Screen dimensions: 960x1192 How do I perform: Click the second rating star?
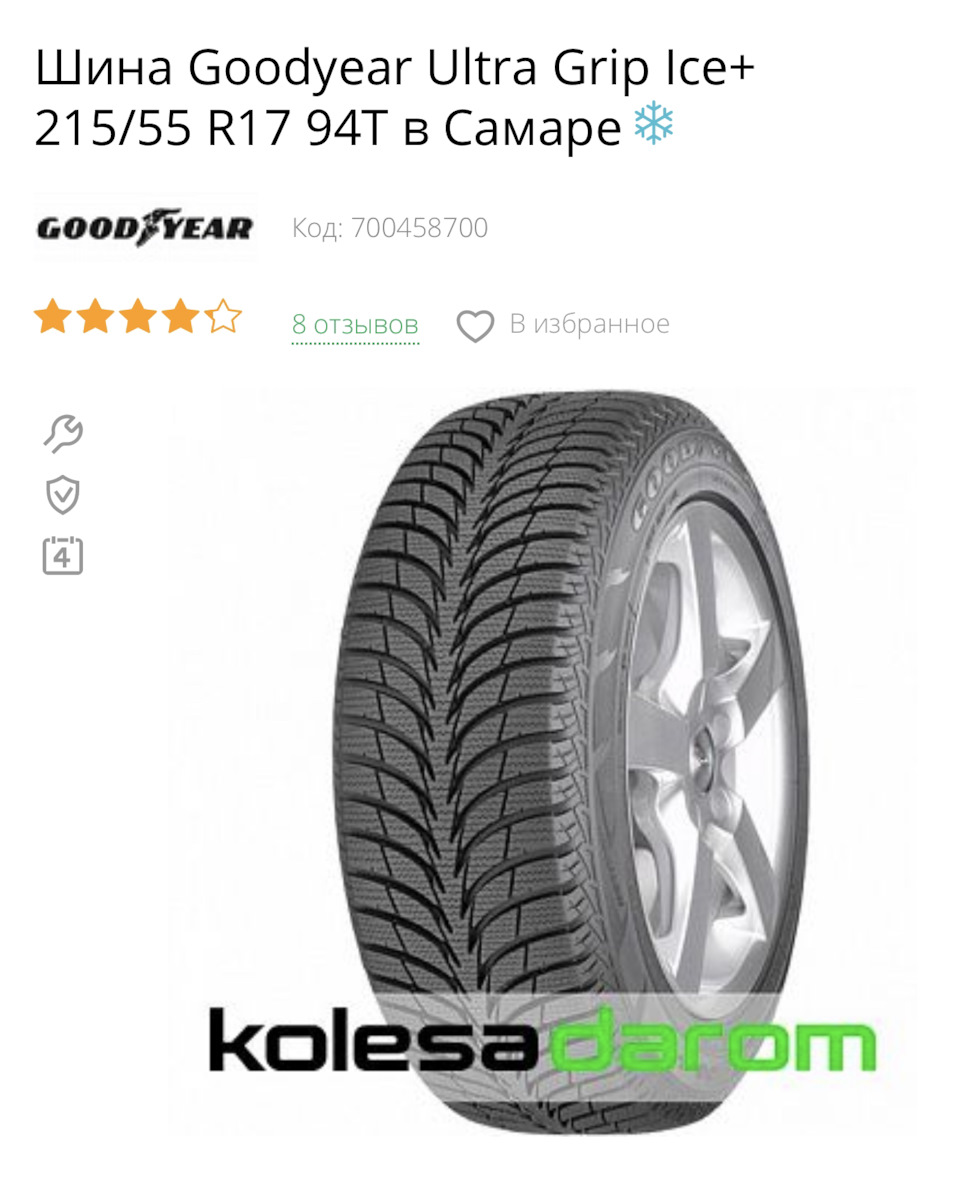(x=95, y=316)
